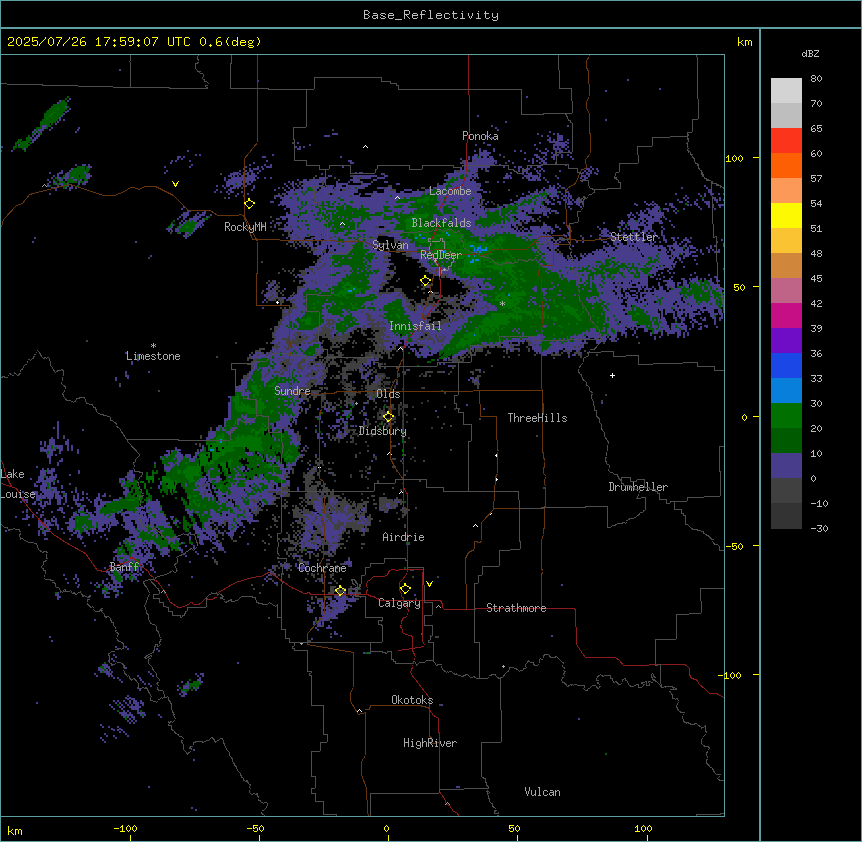Click the Vulcan label
Screen dimensions: 862x842
[543, 792]
